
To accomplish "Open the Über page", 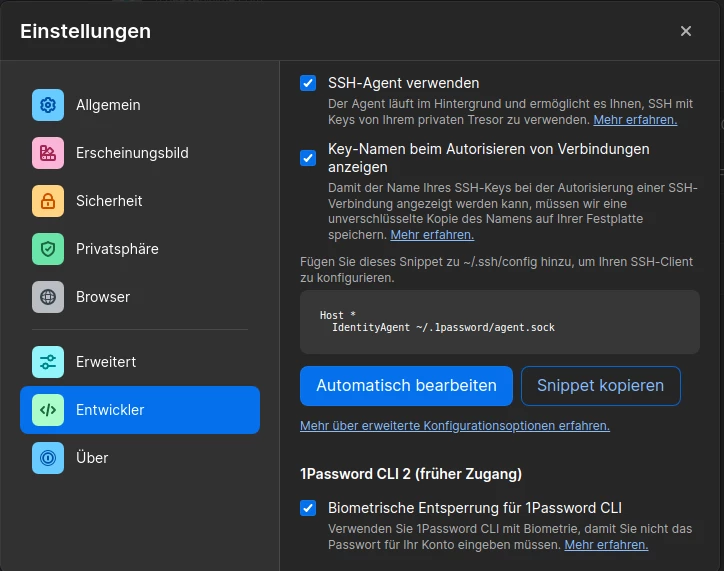I will pos(140,458).
